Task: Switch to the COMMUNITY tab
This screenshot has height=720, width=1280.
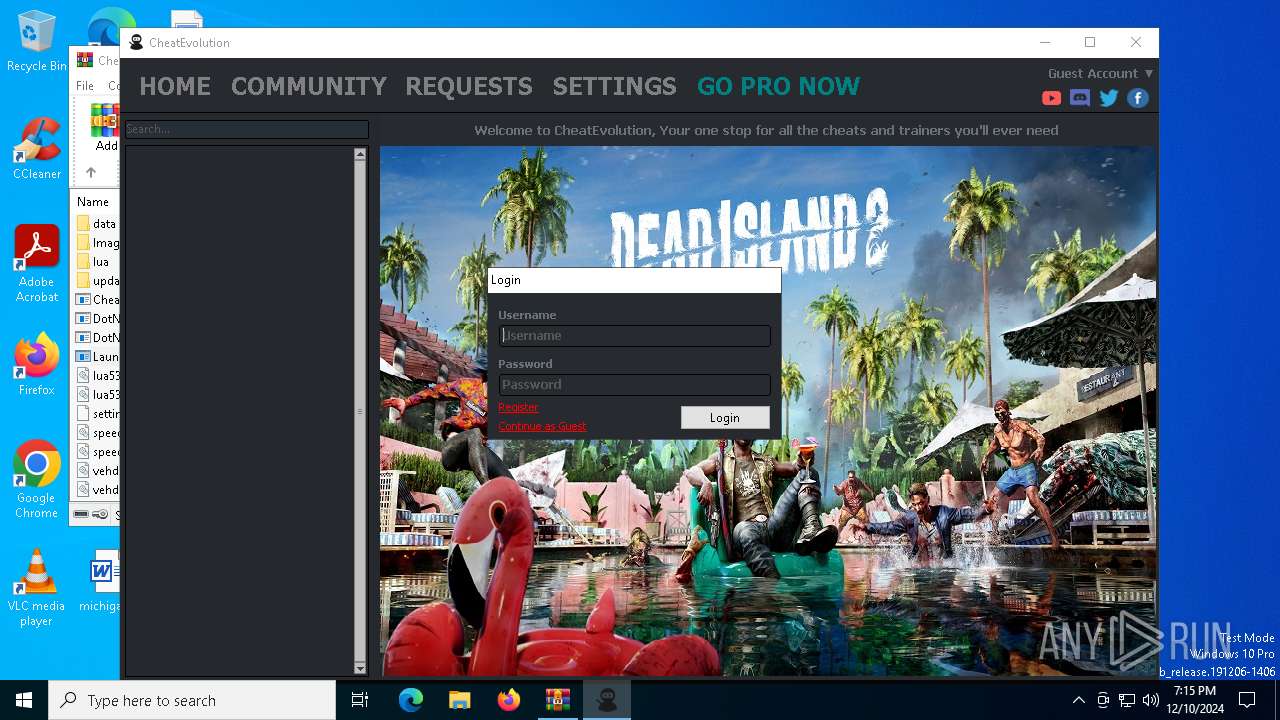Action: click(309, 86)
